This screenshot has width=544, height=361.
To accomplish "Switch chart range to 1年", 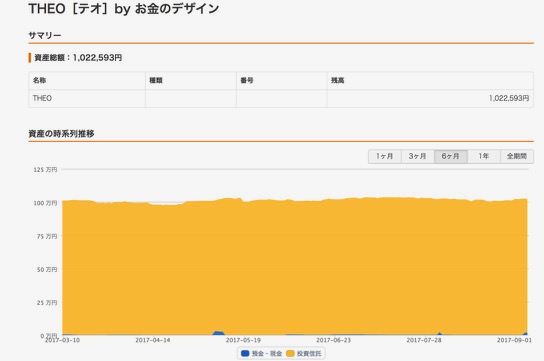I will tap(484, 156).
